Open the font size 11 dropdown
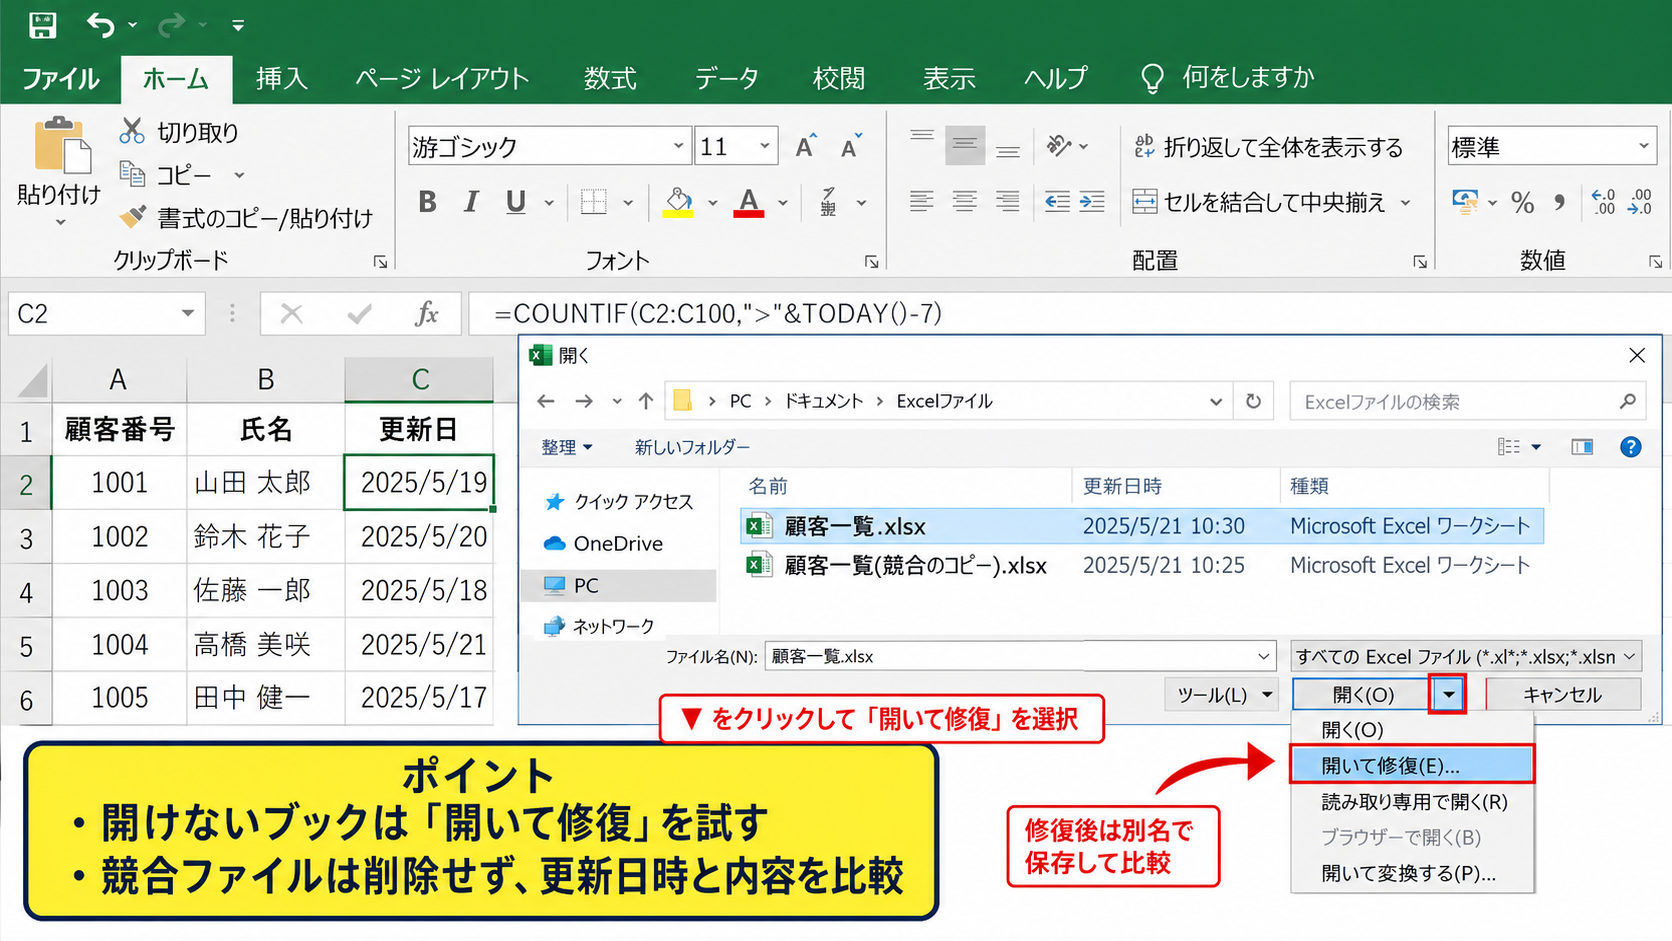 point(765,147)
